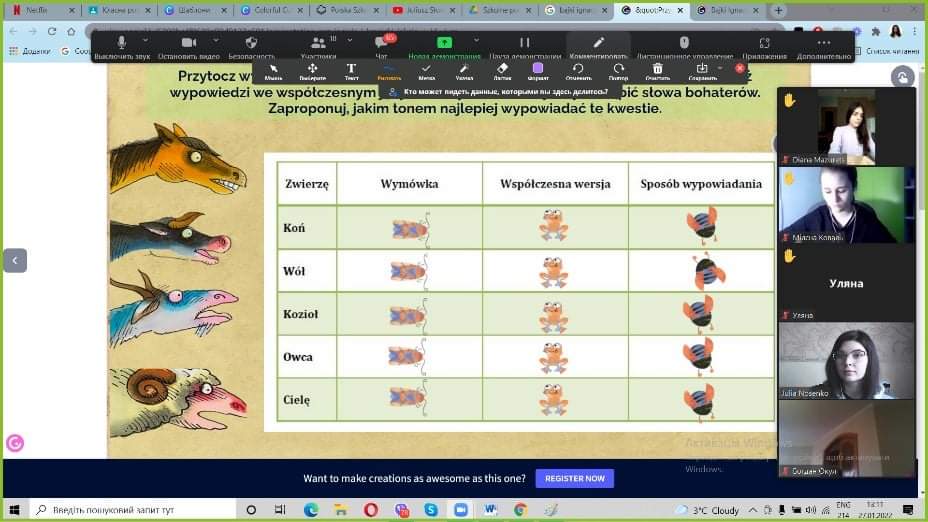This screenshot has width=928, height=522.
Task: Go back in the browser
Action: point(14,31)
